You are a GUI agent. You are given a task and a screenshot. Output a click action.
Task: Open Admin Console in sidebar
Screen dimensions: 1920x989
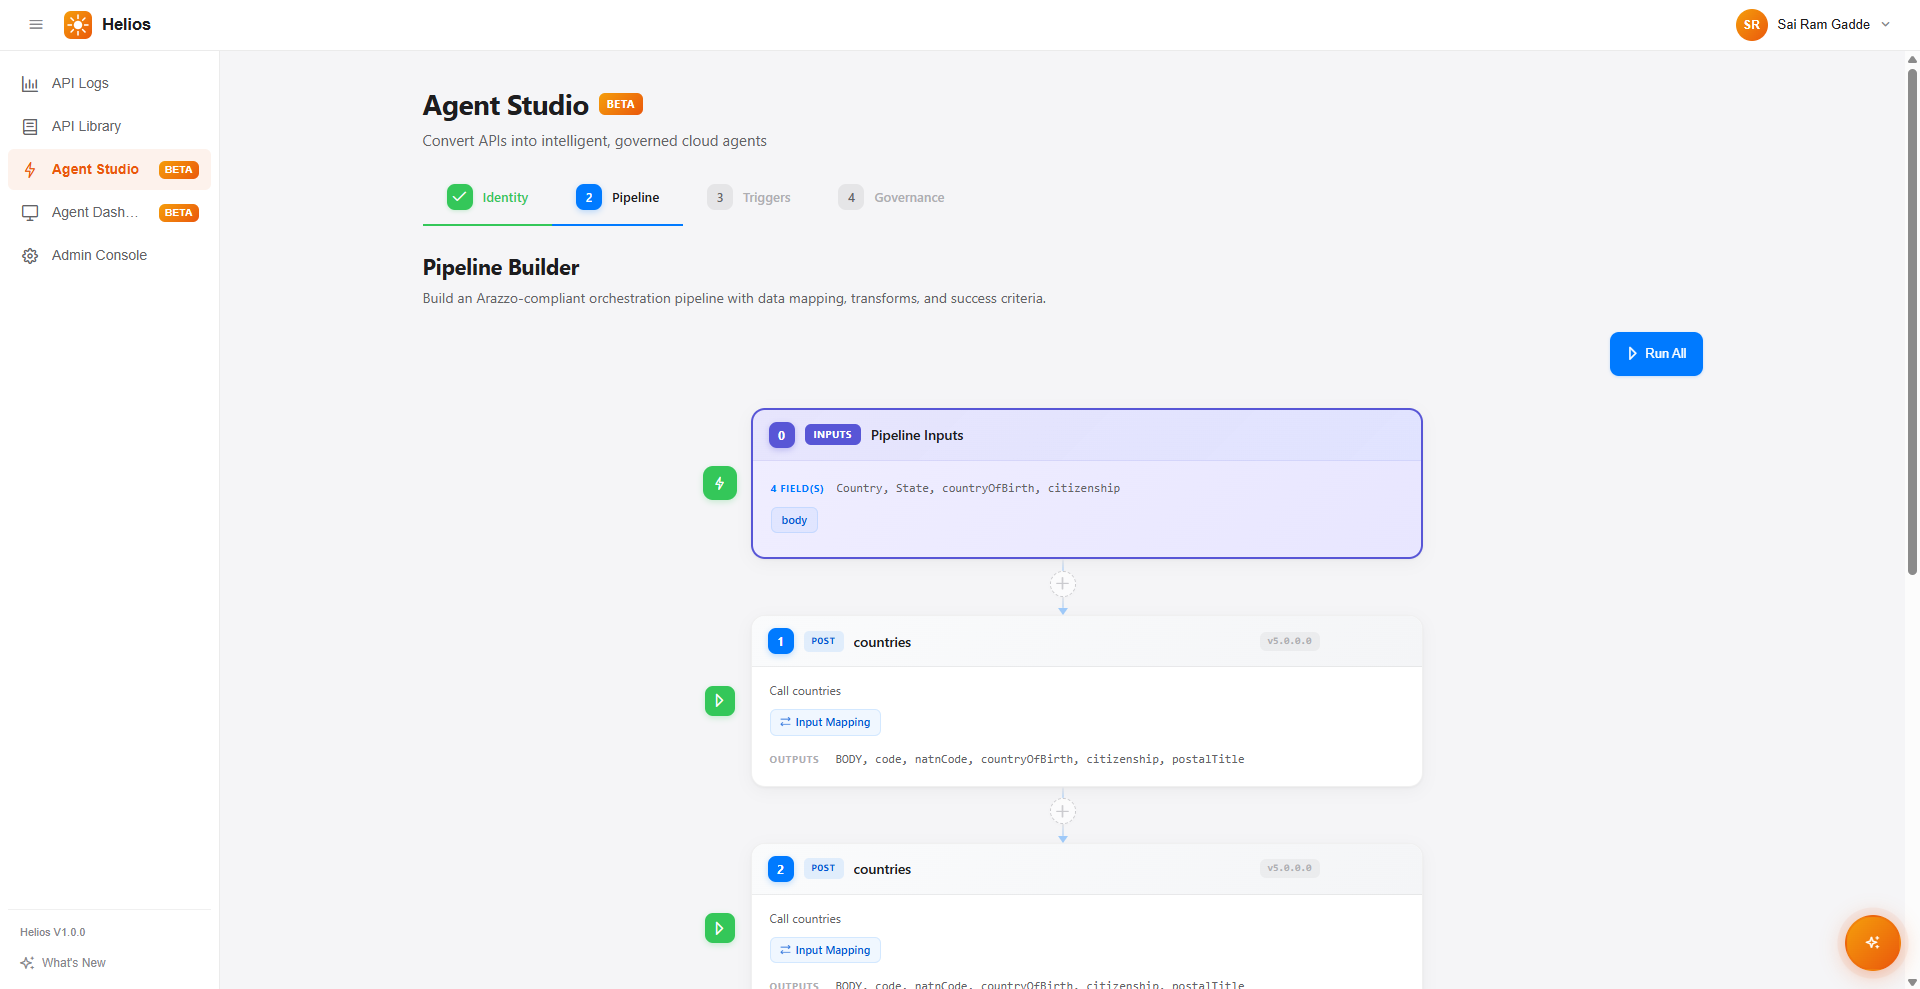click(109, 255)
